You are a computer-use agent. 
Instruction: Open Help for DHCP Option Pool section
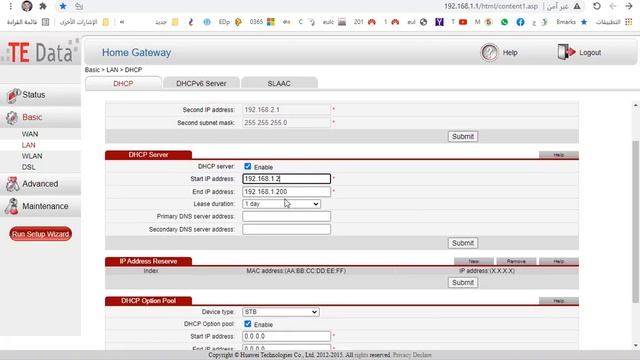coord(558,301)
